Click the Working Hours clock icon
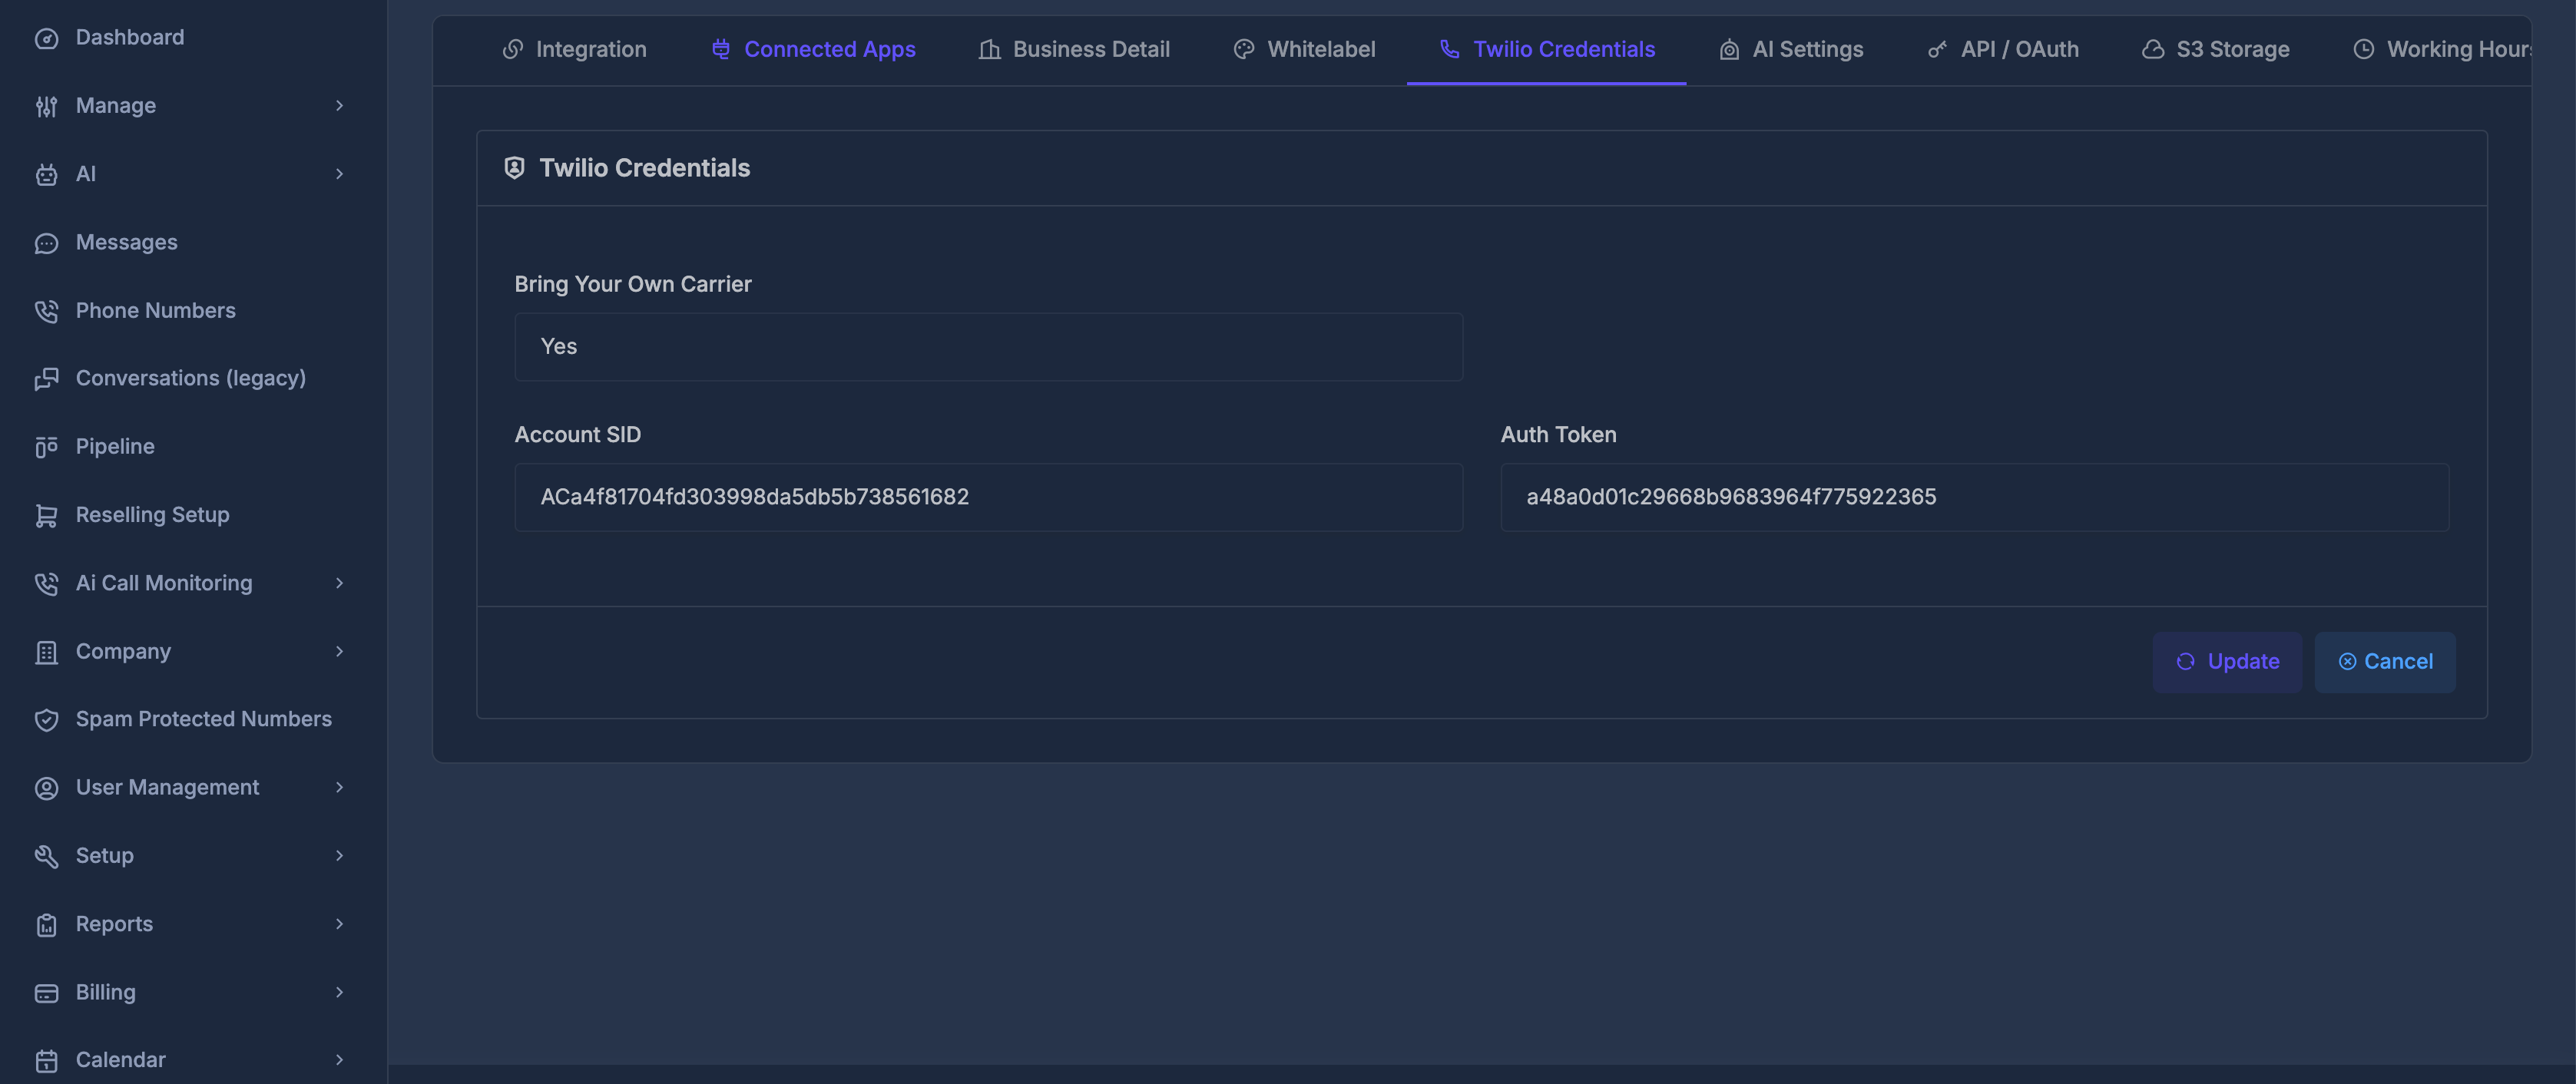The width and height of the screenshot is (2576, 1084). [x=2363, y=49]
